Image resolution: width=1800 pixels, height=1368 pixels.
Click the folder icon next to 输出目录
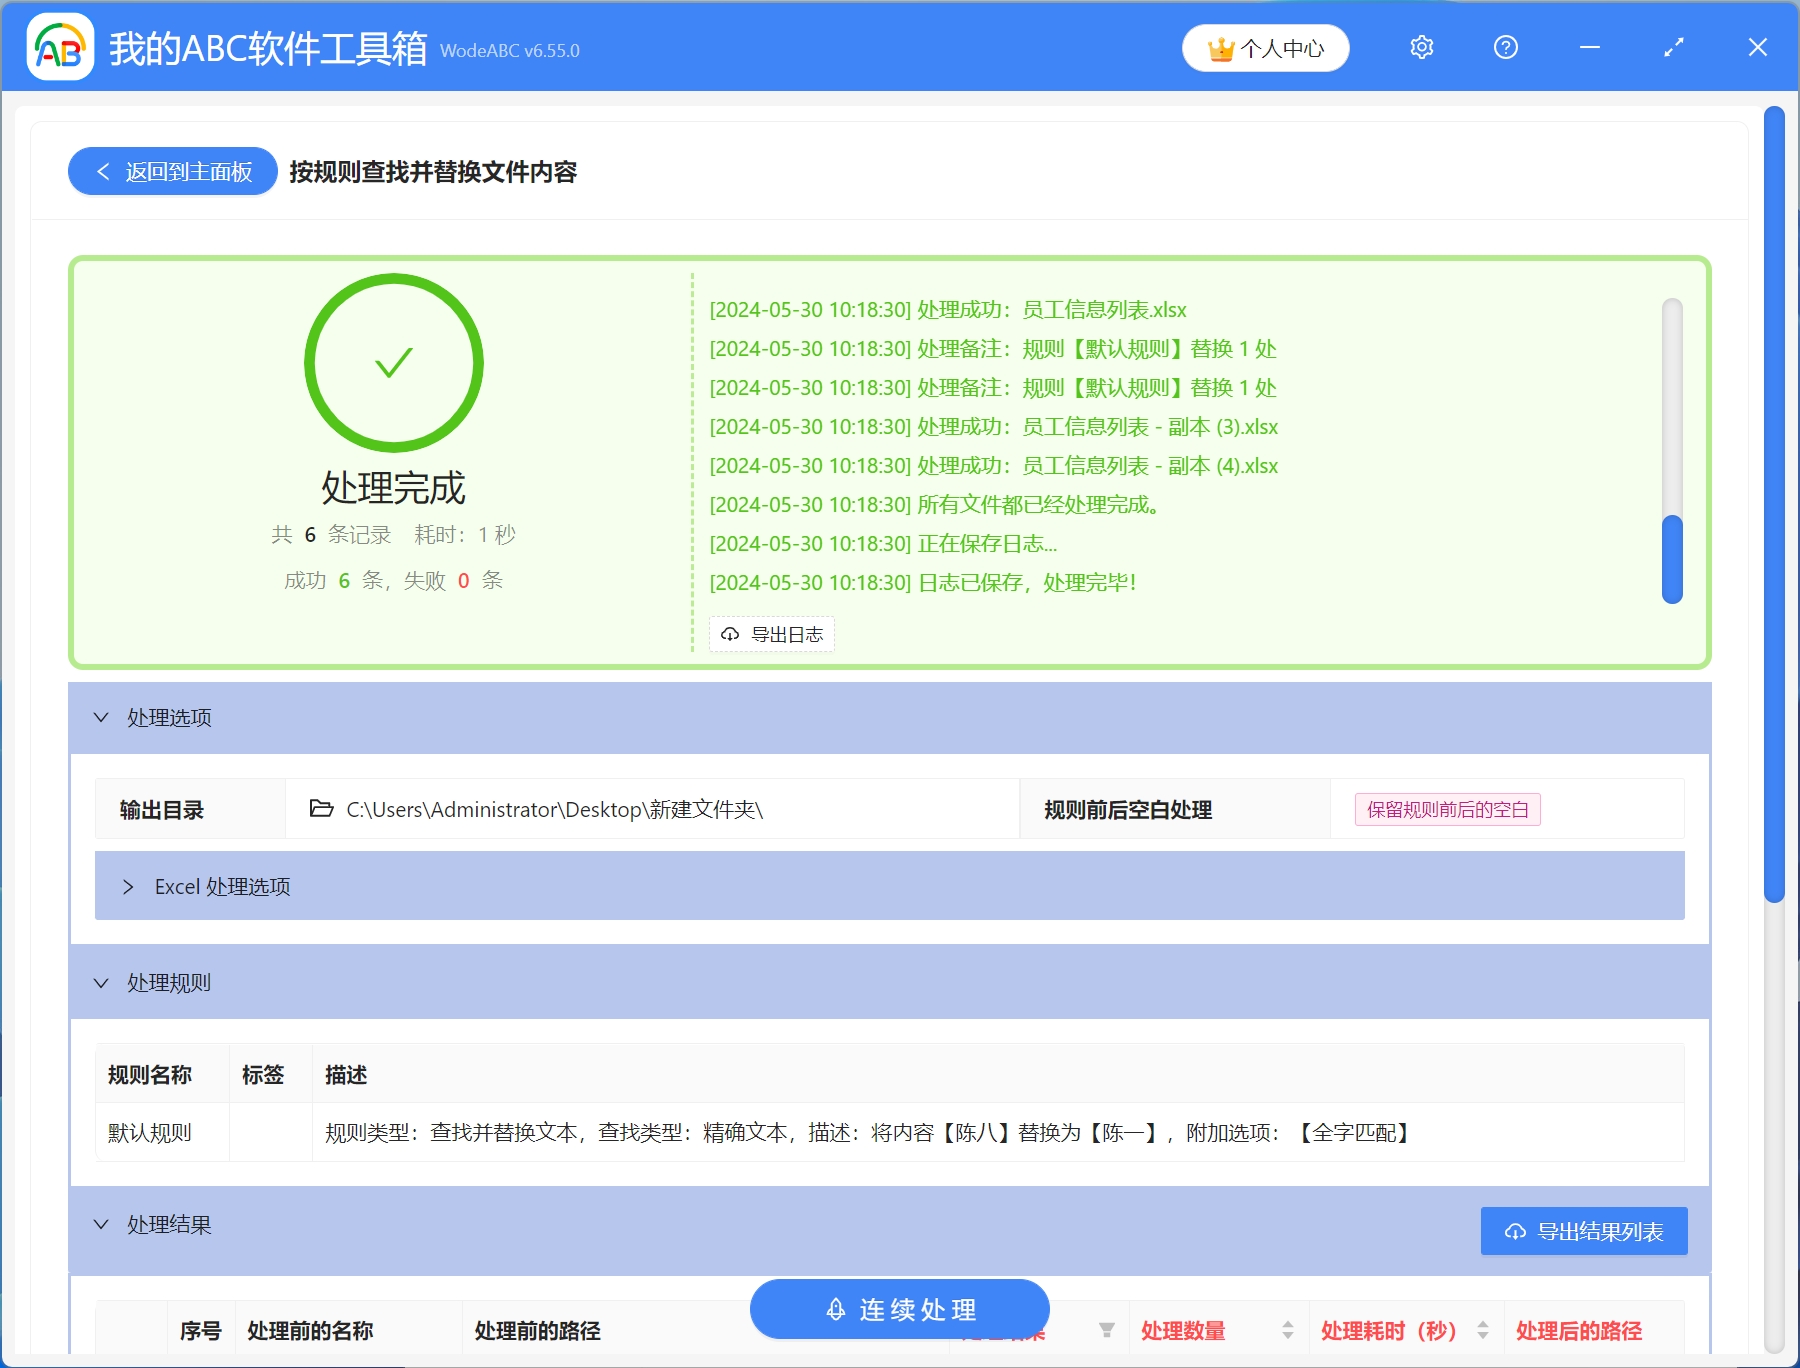pos(318,810)
